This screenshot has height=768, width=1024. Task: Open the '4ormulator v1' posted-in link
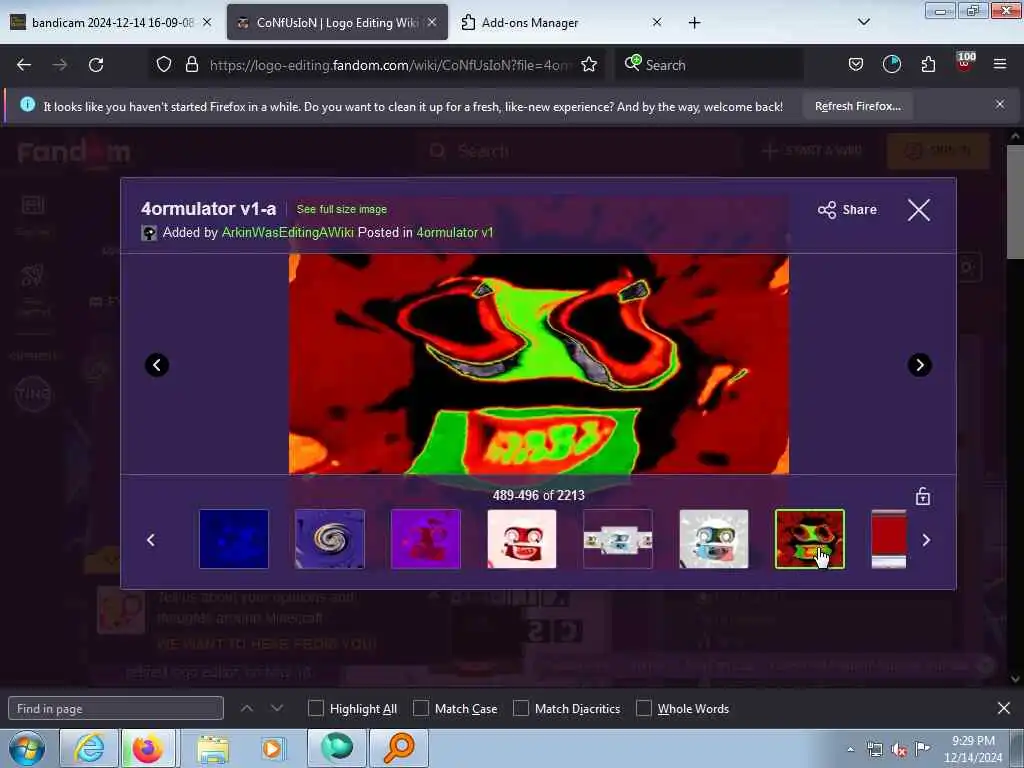[x=455, y=232]
